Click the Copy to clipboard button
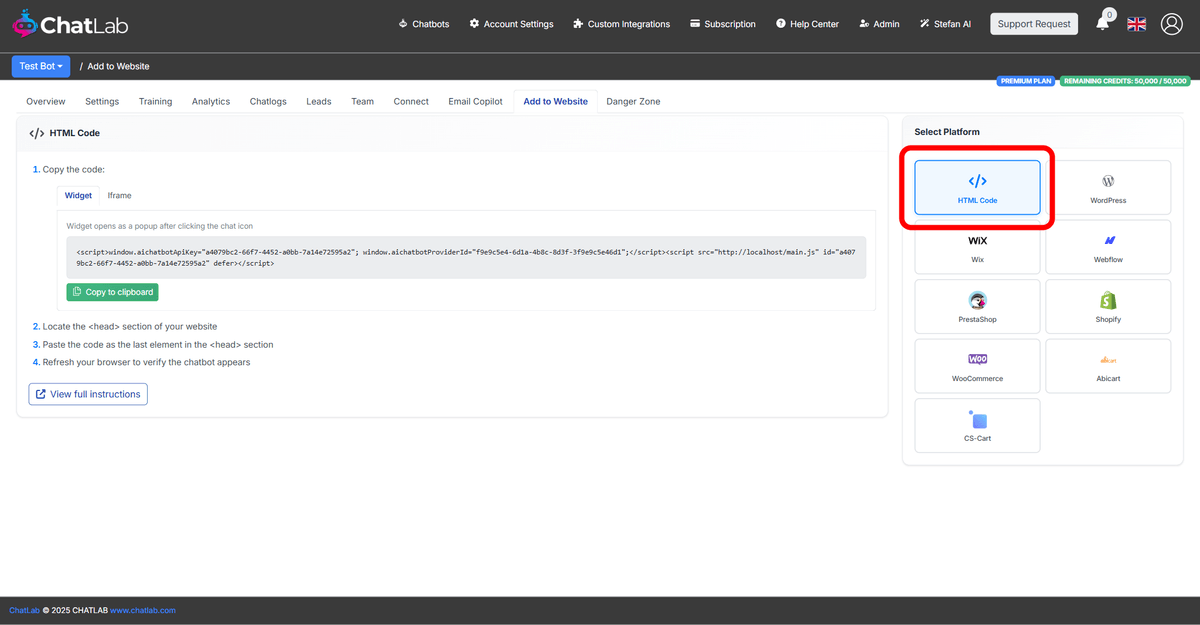 (x=112, y=291)
